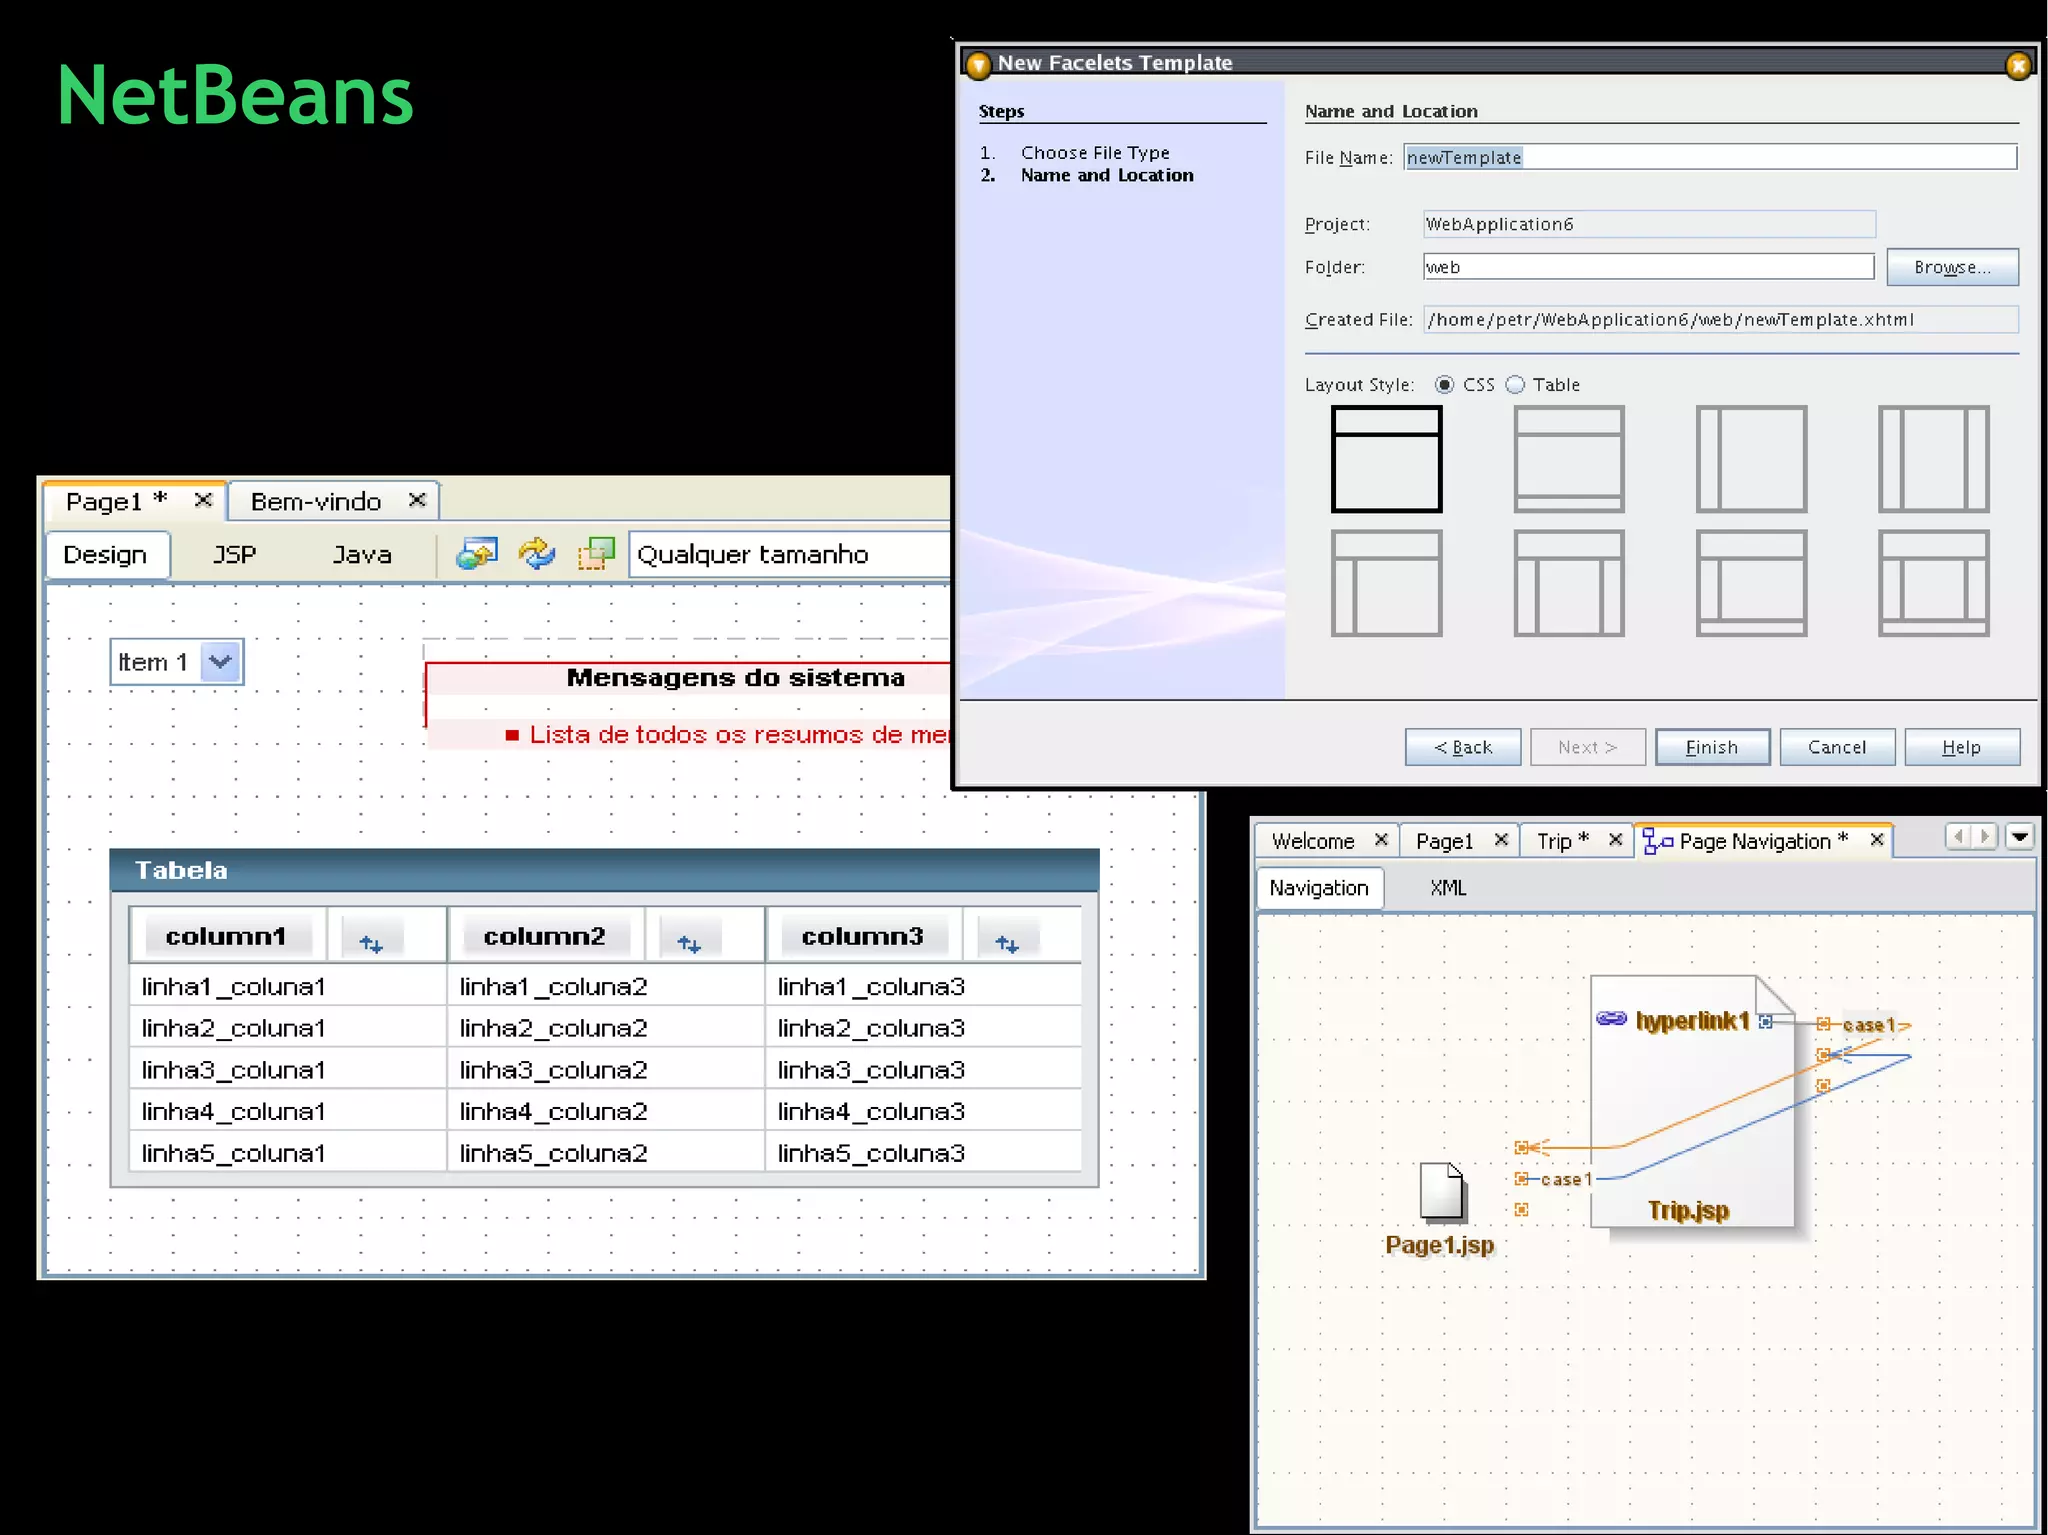Click the Cancel button
2048x1535 pixels.
tap(1837, 747)
